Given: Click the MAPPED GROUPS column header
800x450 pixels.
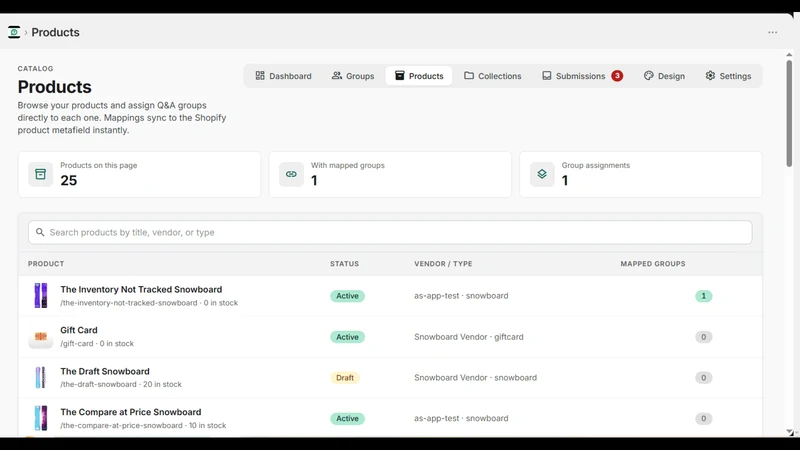Looking at the screenshot, I should 653,264.
